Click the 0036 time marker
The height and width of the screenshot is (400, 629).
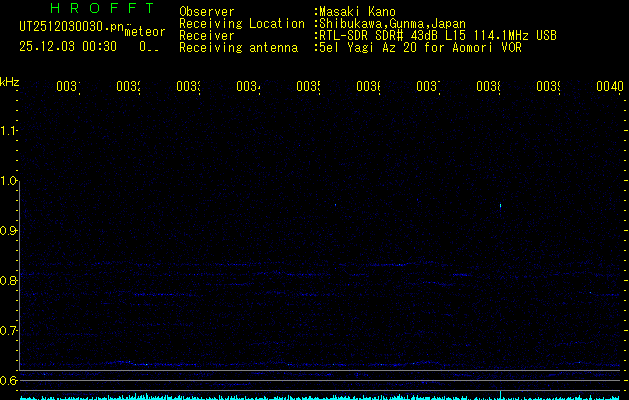368,86
